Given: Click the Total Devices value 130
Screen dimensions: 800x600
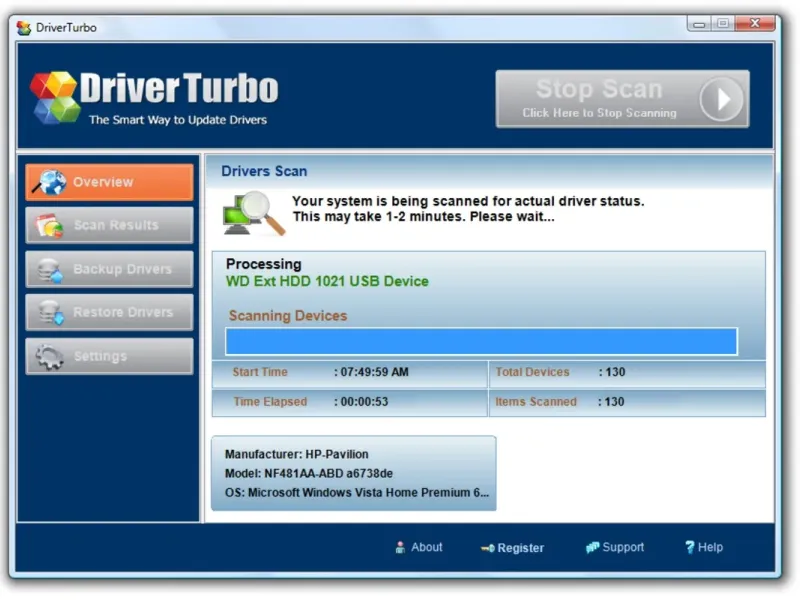Looking at the screenshot, I should click(x=615, y=372).
